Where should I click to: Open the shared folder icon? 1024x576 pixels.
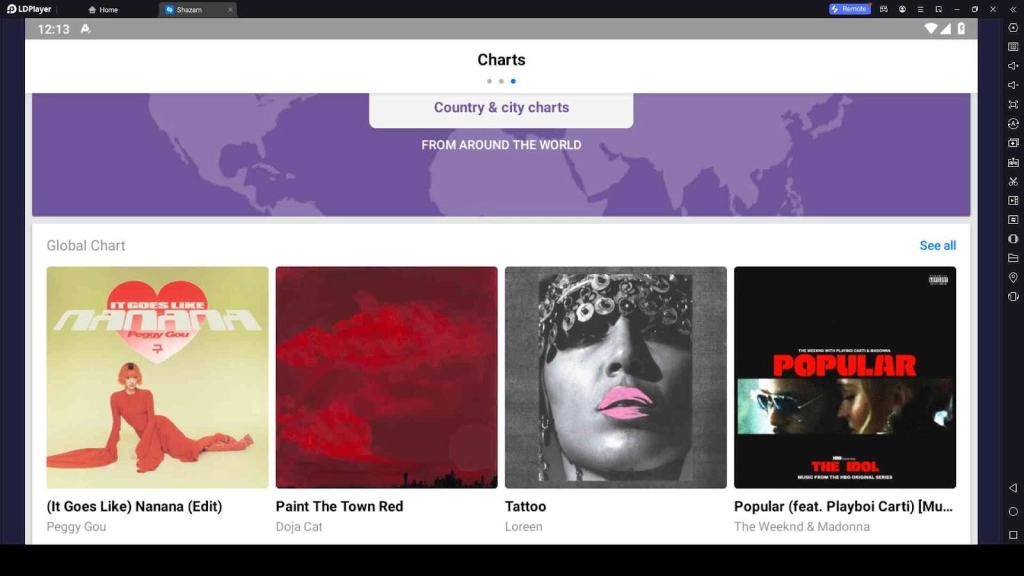(1013, 258)
